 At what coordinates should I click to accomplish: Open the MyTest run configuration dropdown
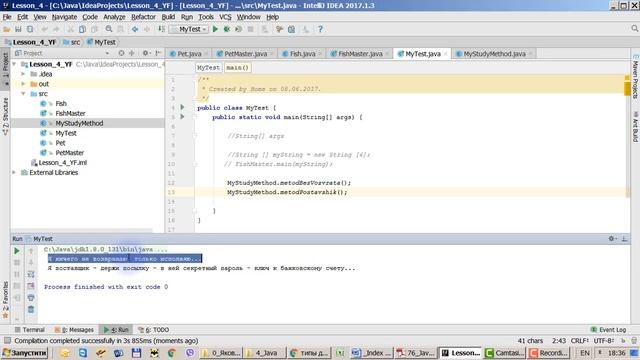click(x=189, y=29)
